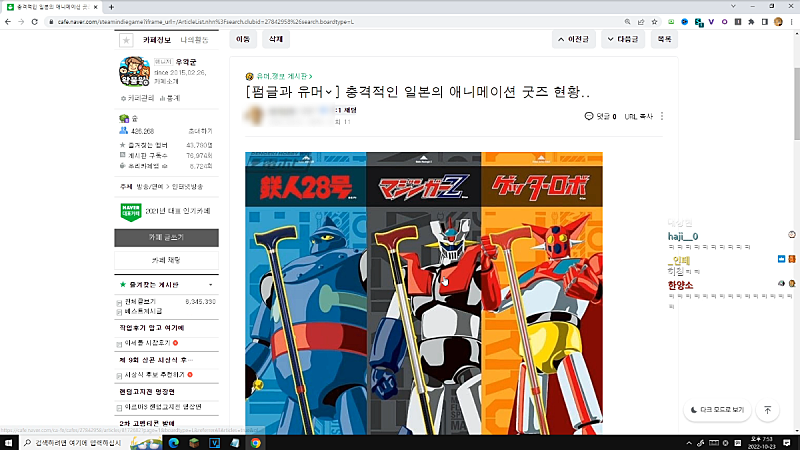Toggle the cafe favorite star box
The height and width of the screenshot is (450, 800).
[126, 40]
